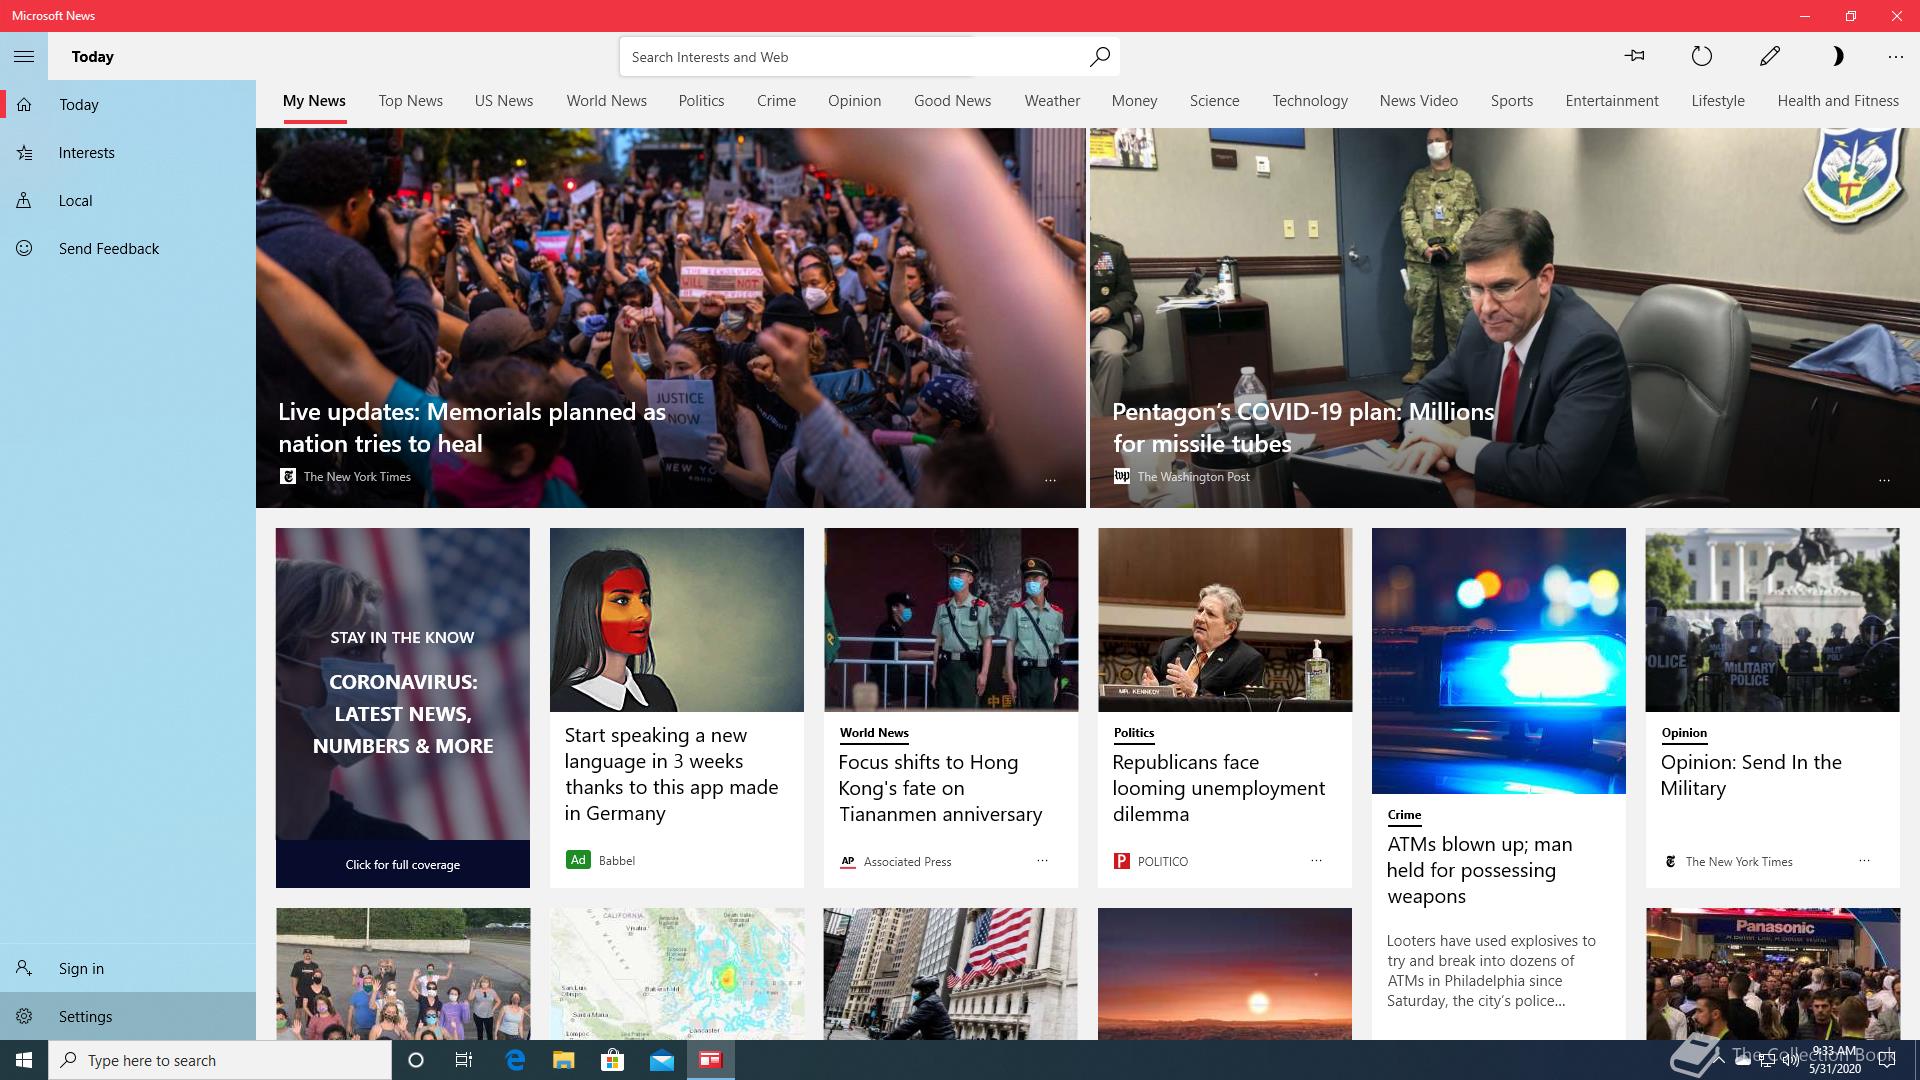Open the Lifestyle tab
The image size is (1920, 1080).
[x=1717, y=101]
